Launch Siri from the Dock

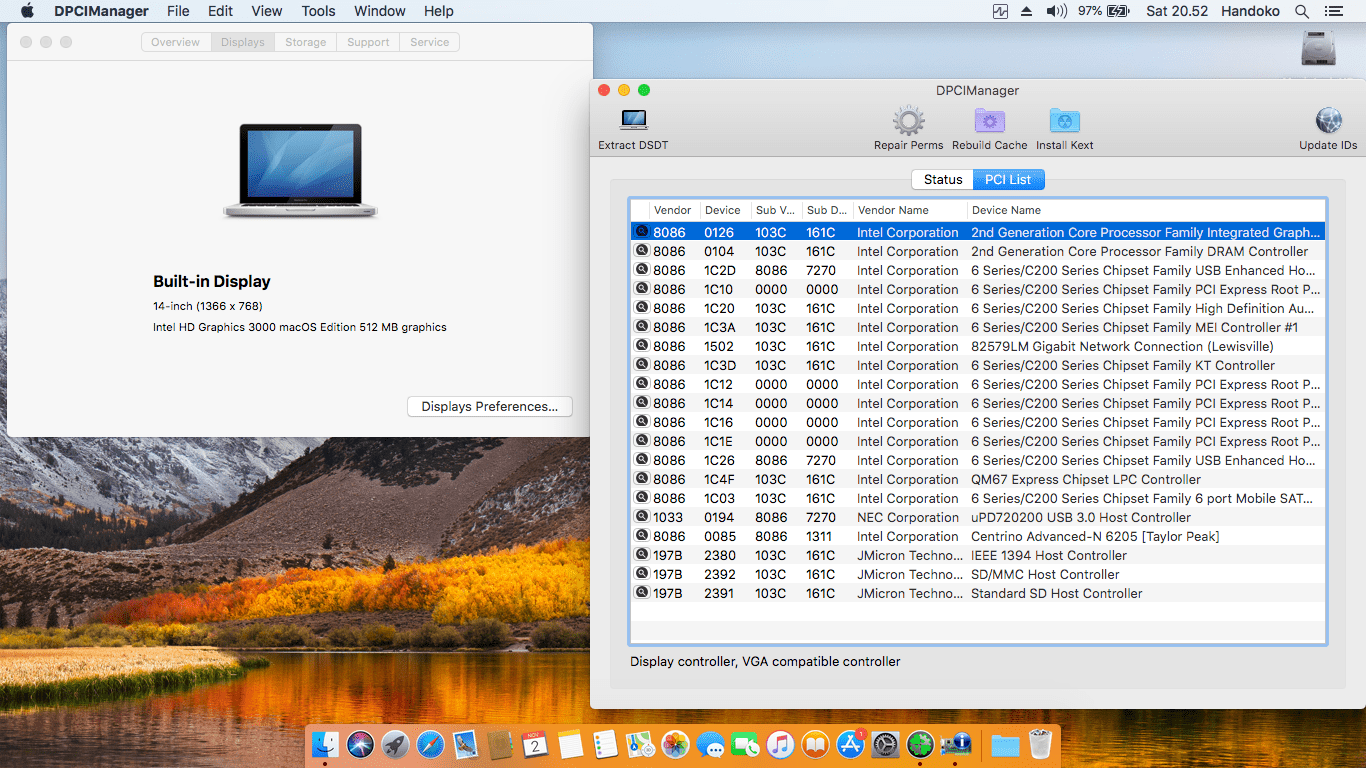coord(361,744)
